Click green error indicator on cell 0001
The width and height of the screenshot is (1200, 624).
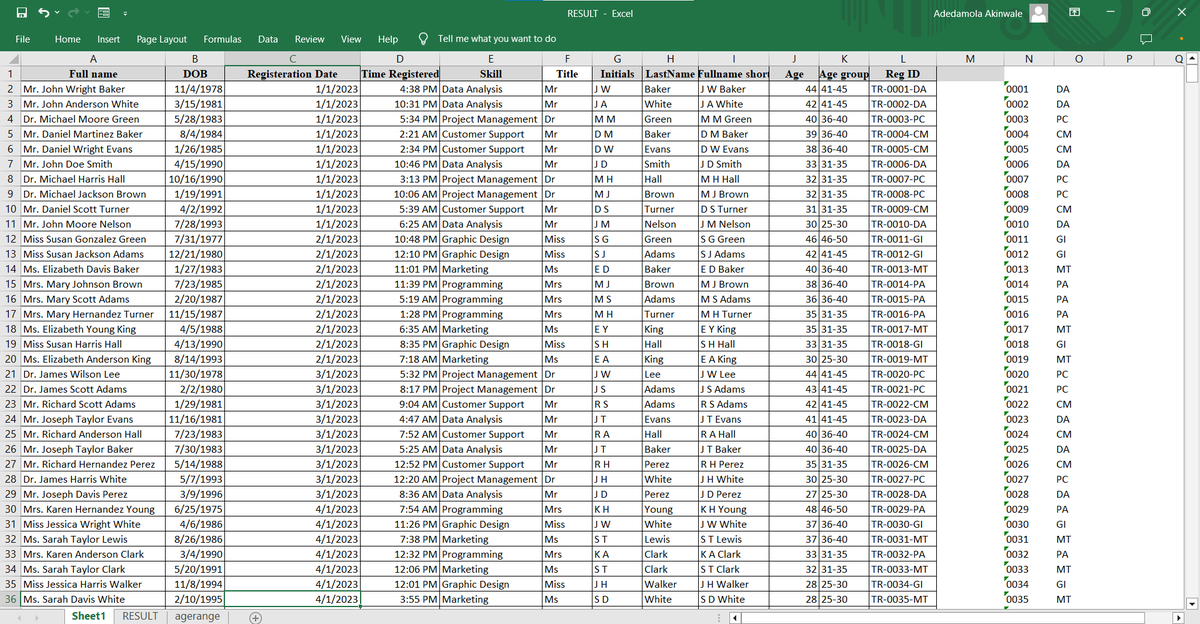1005,84
